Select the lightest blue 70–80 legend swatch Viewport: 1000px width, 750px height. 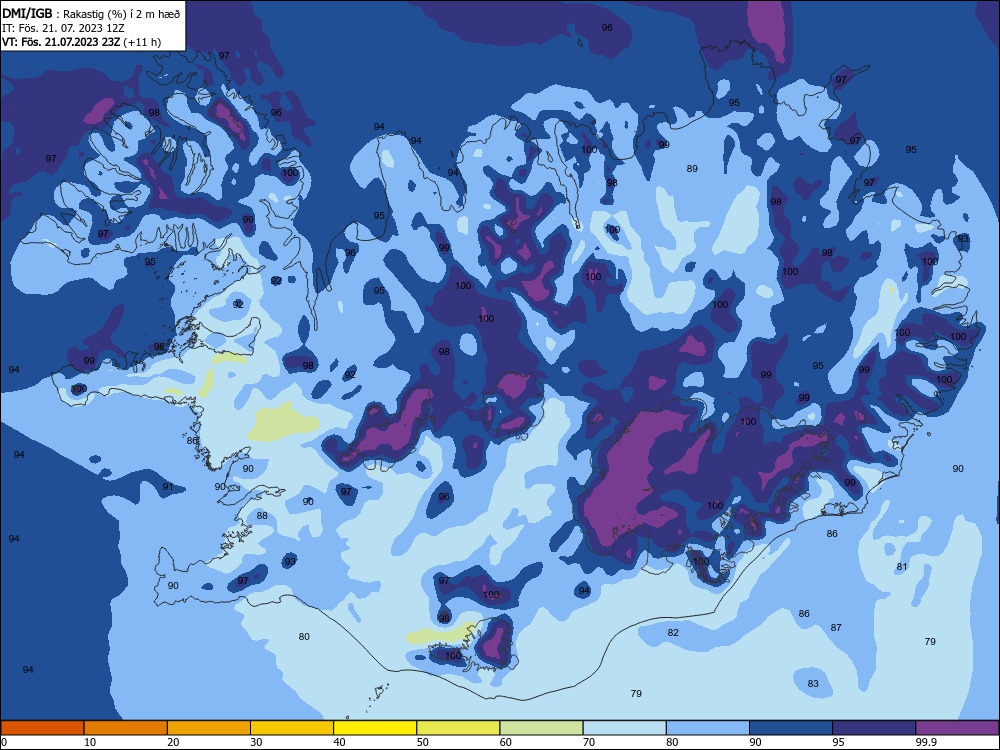[625, 728]
